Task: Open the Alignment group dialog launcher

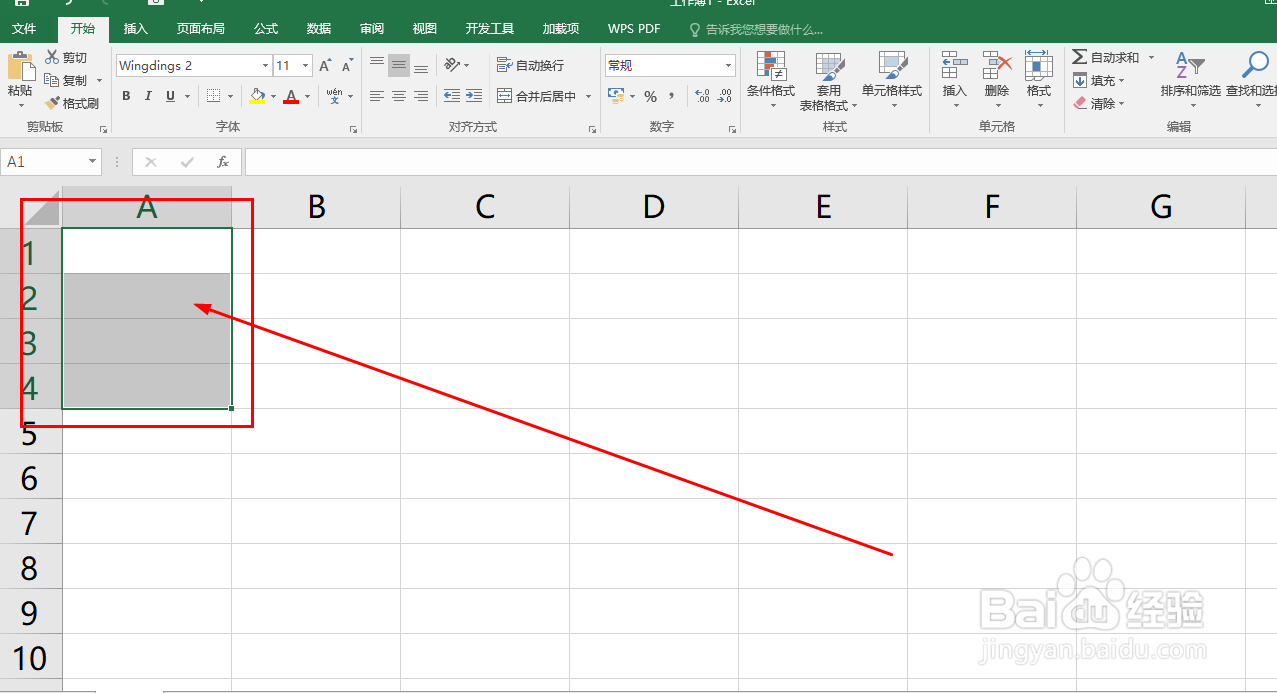Action: (x=592, y=129)
